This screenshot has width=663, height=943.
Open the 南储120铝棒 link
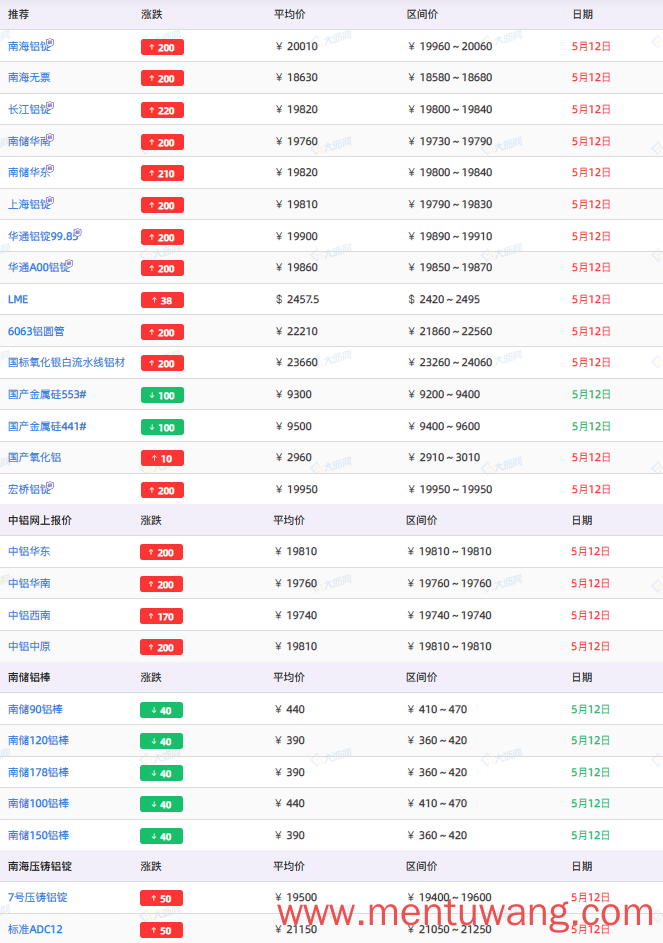(38, 740)
